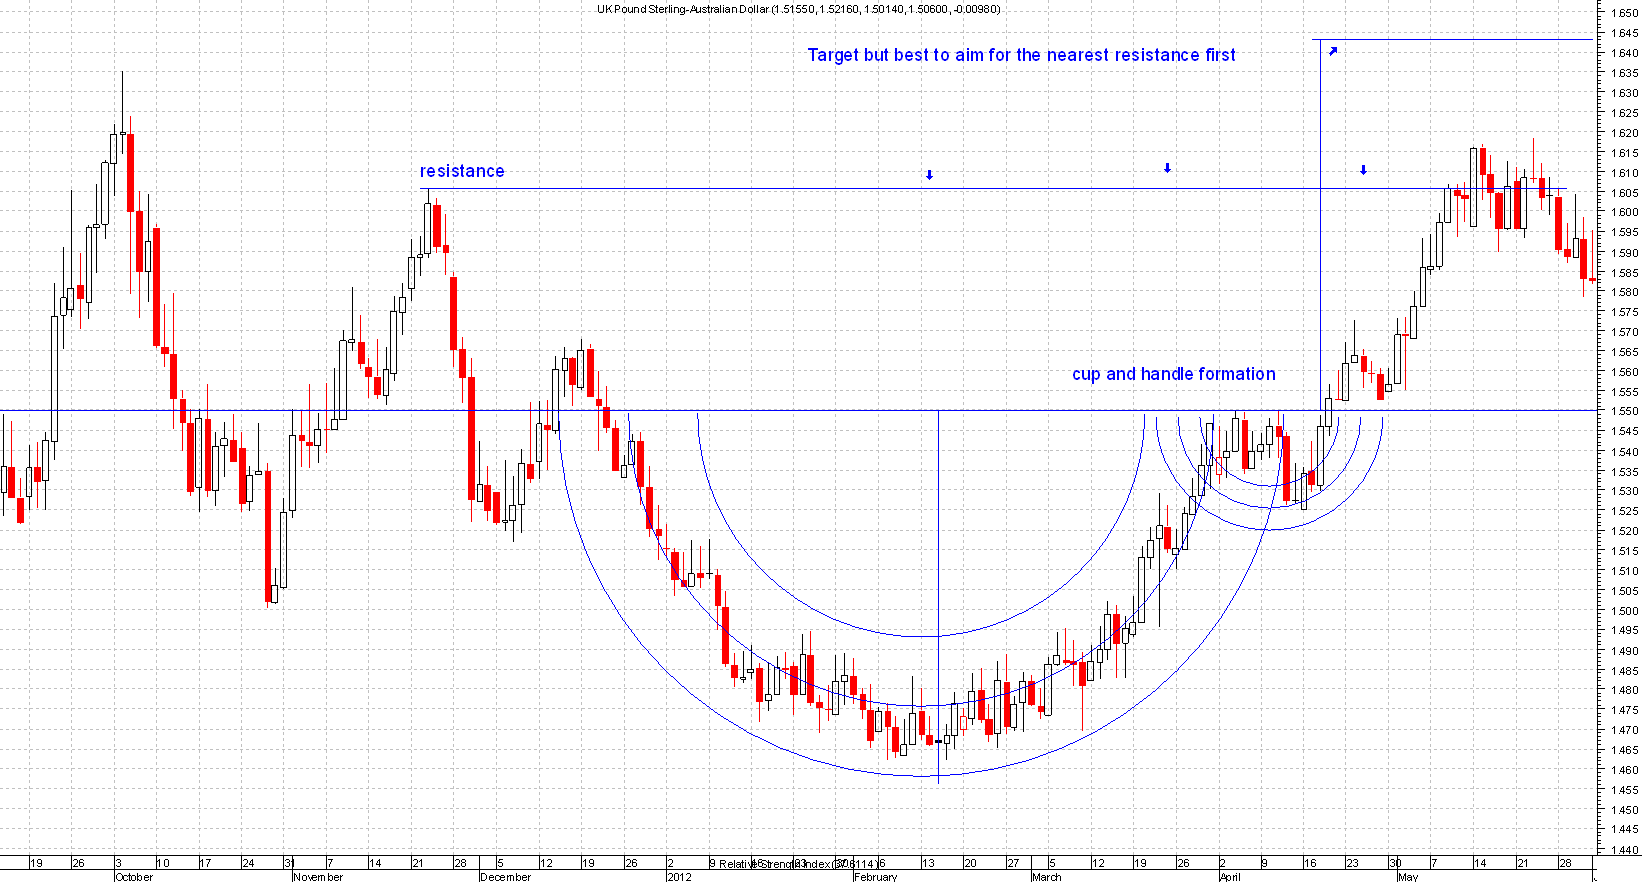The height and width of the screenshot is (882, 1642).
Task: Click the diagonal arrow atop the target line
Action: pos(1333,51)
